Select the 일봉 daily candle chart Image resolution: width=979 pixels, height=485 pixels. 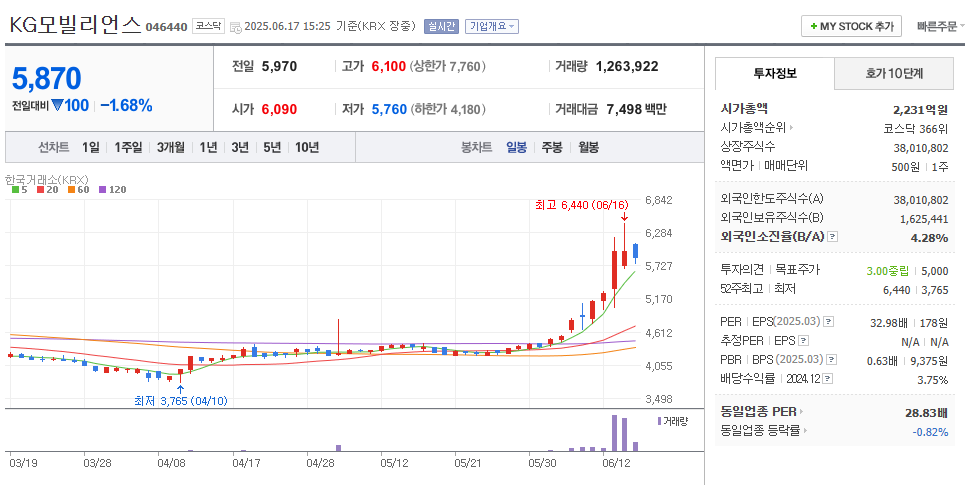(516, 147)
